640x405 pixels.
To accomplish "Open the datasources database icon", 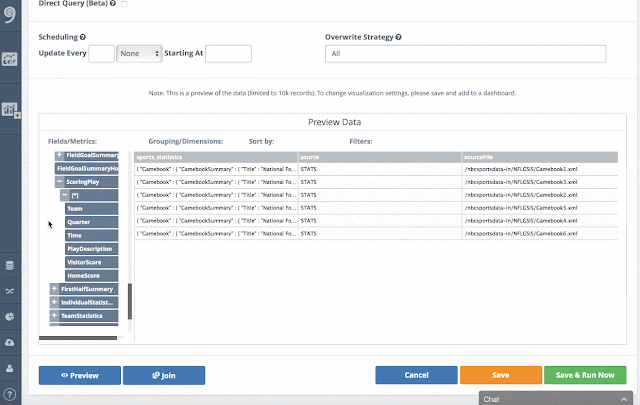I will [x=10, y=265].
